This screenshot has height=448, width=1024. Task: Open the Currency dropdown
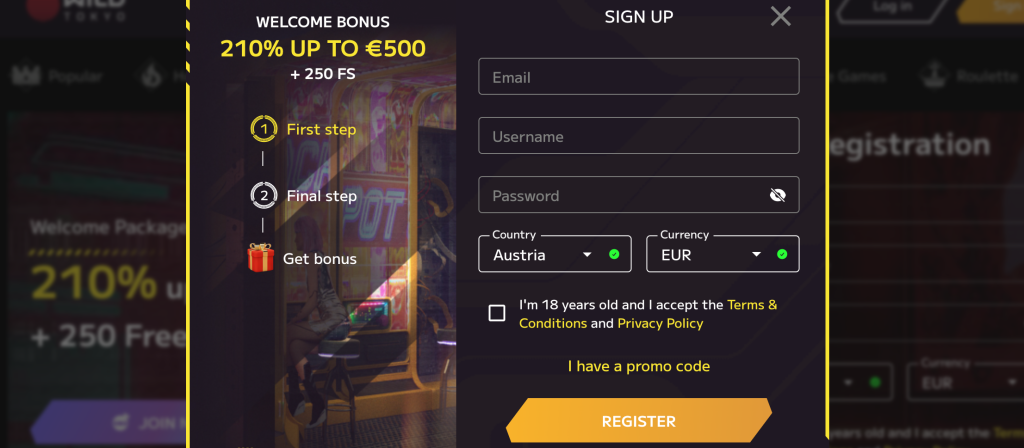coord(713,255)
